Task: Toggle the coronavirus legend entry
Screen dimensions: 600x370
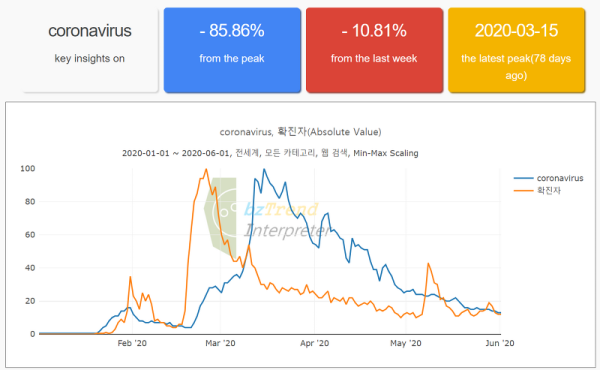Action: 548,178
